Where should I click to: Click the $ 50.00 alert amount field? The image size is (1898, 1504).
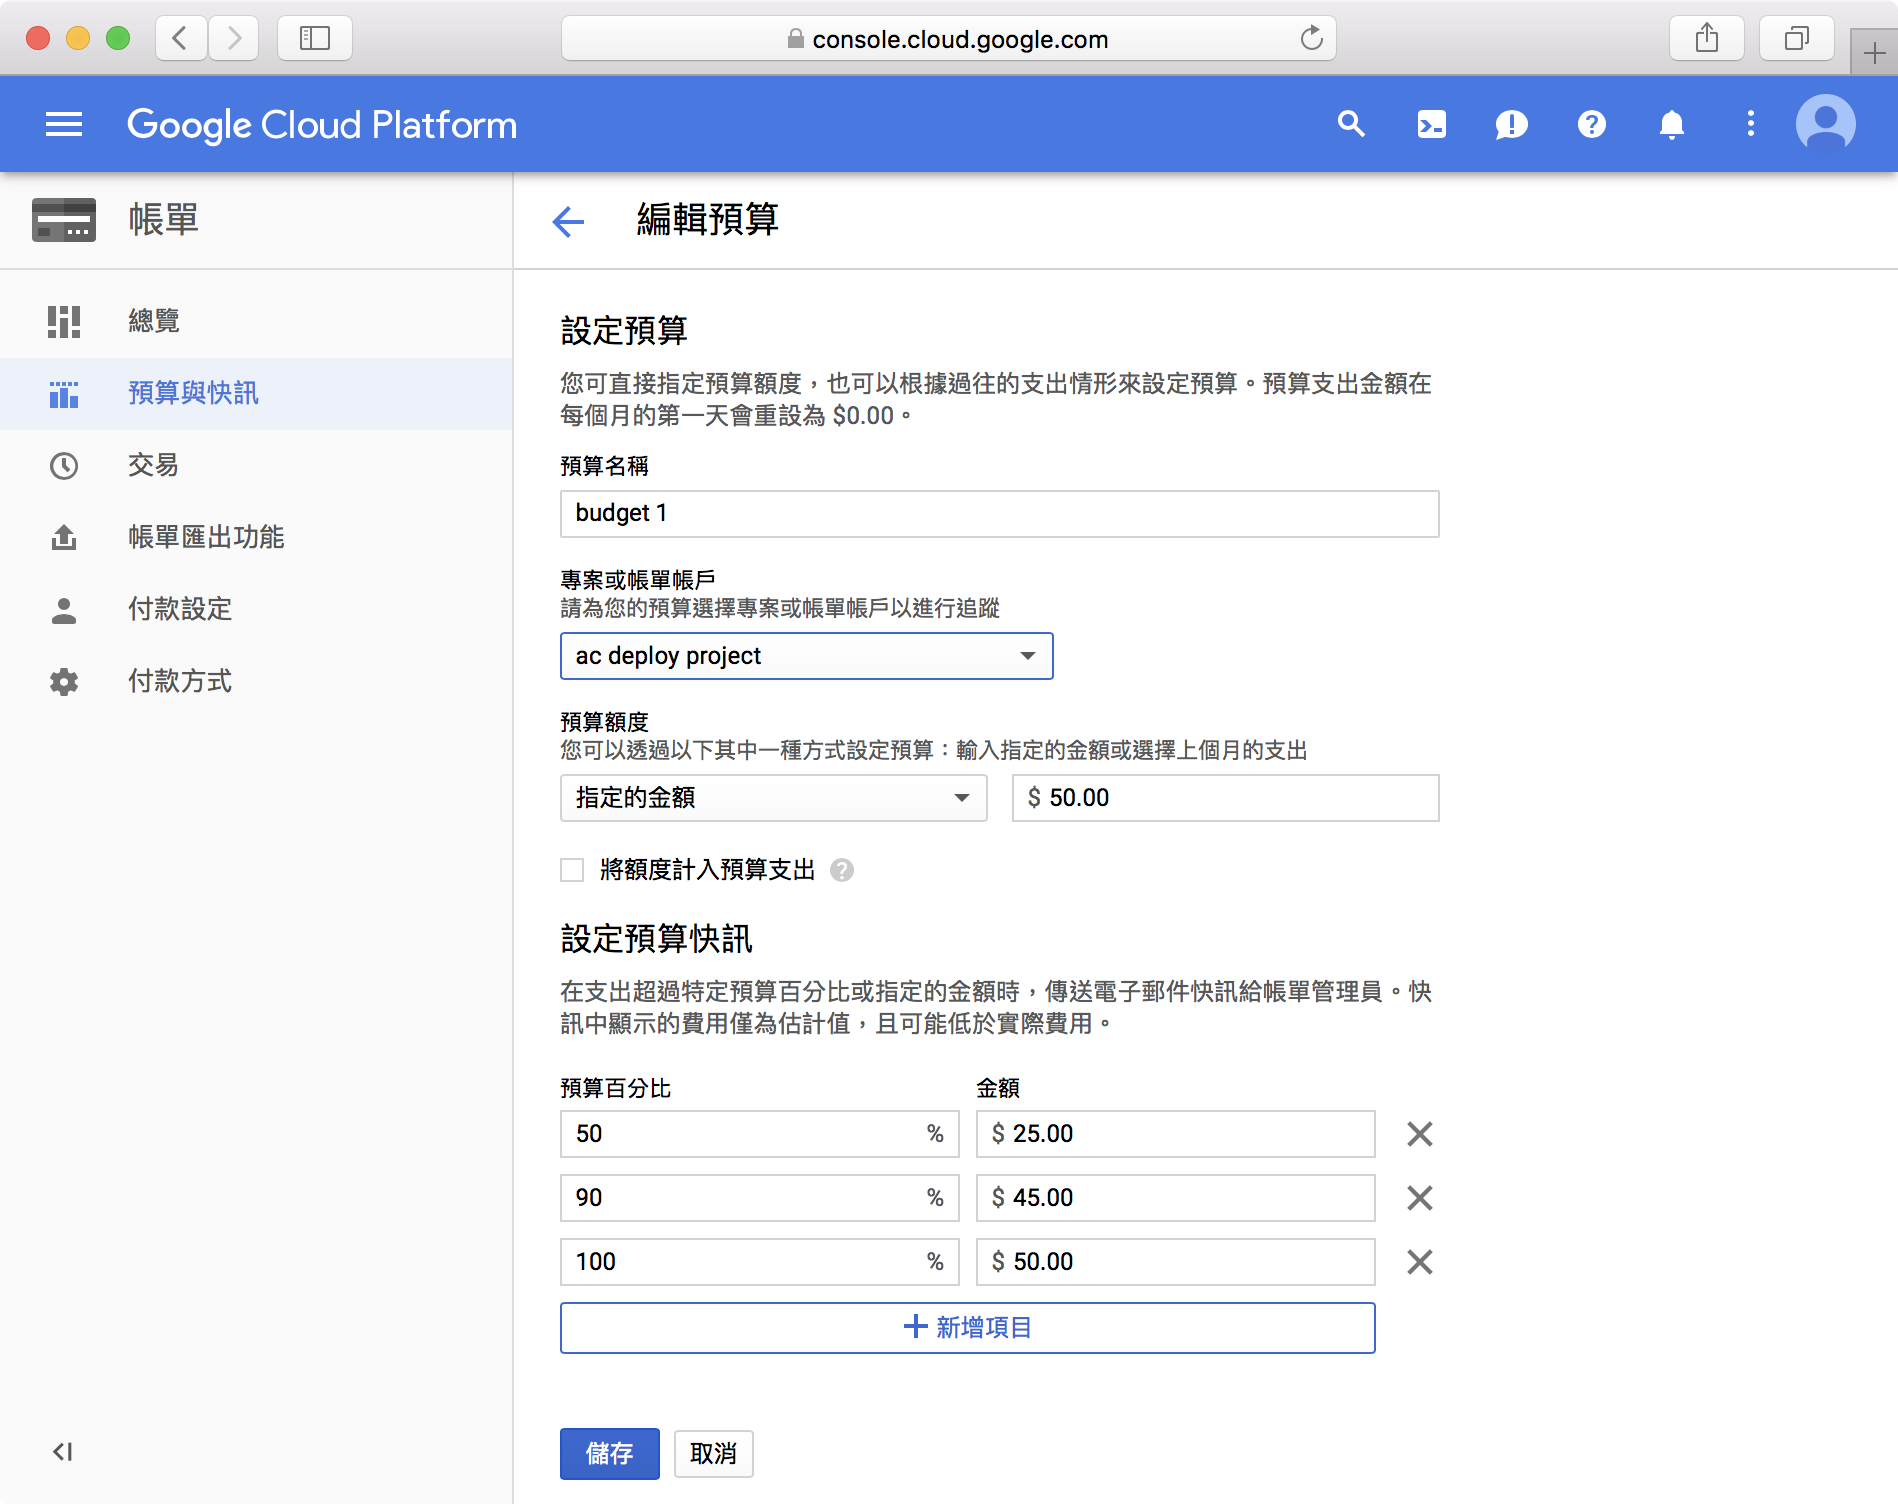click(1176, 1262)
